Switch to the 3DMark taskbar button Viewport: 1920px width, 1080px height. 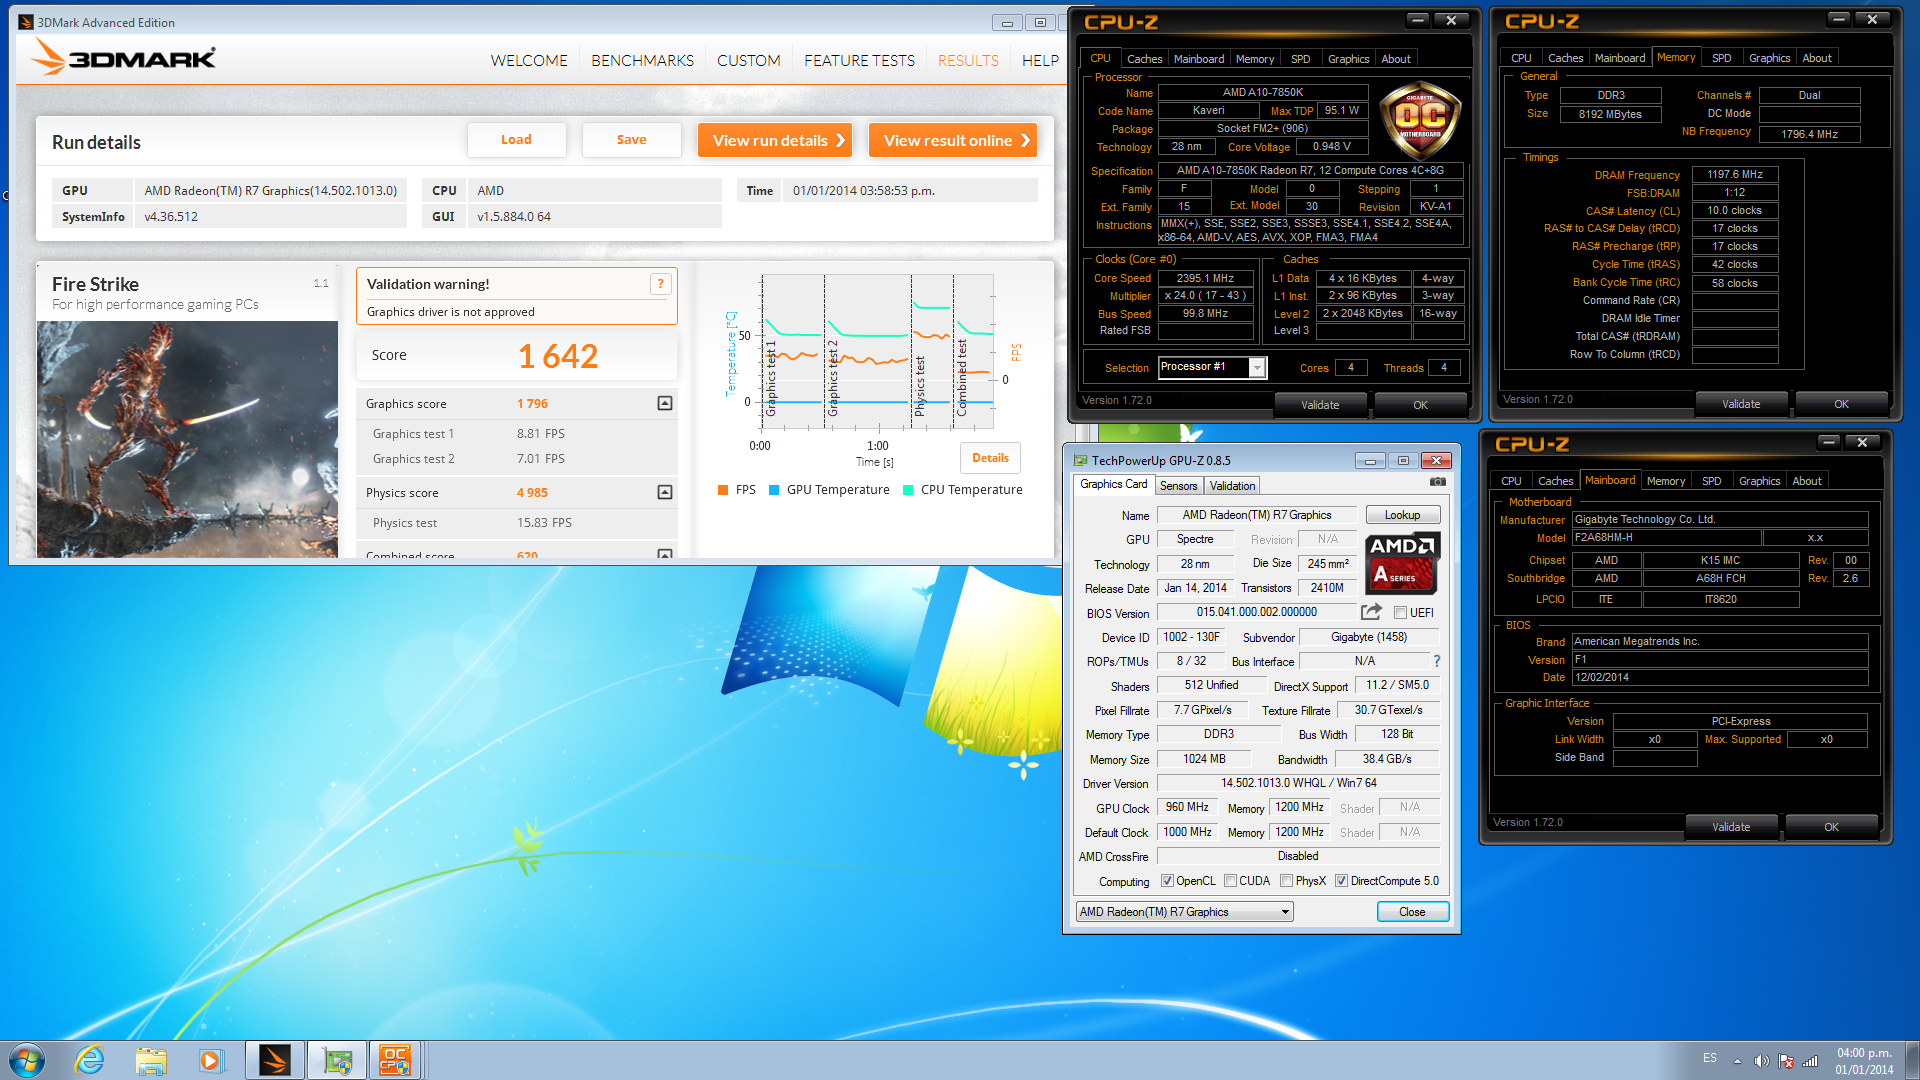click(274, 1060)
